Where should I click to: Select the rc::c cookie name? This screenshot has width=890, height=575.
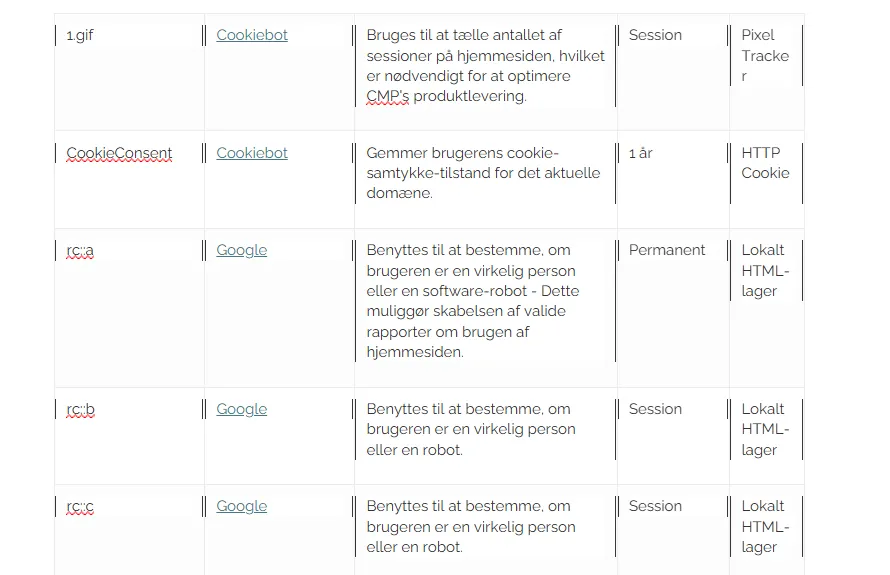pyautogui.click(x=80, y=506)
